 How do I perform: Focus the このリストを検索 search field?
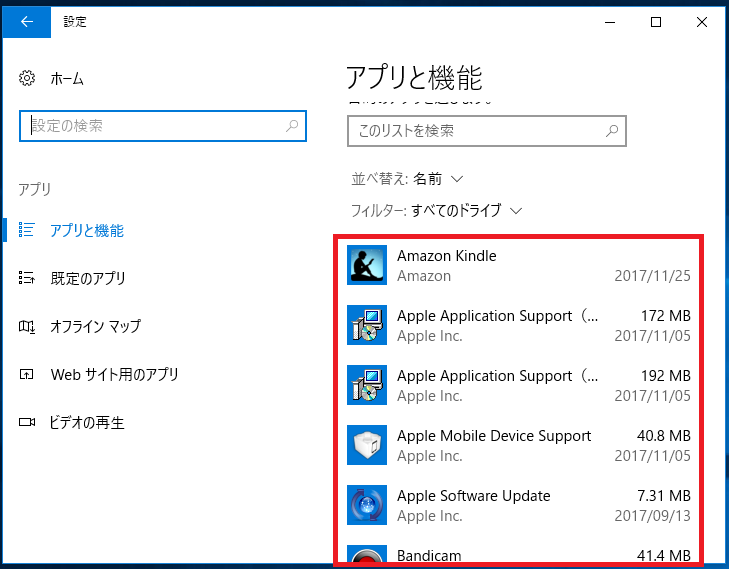tap(487, 131)
